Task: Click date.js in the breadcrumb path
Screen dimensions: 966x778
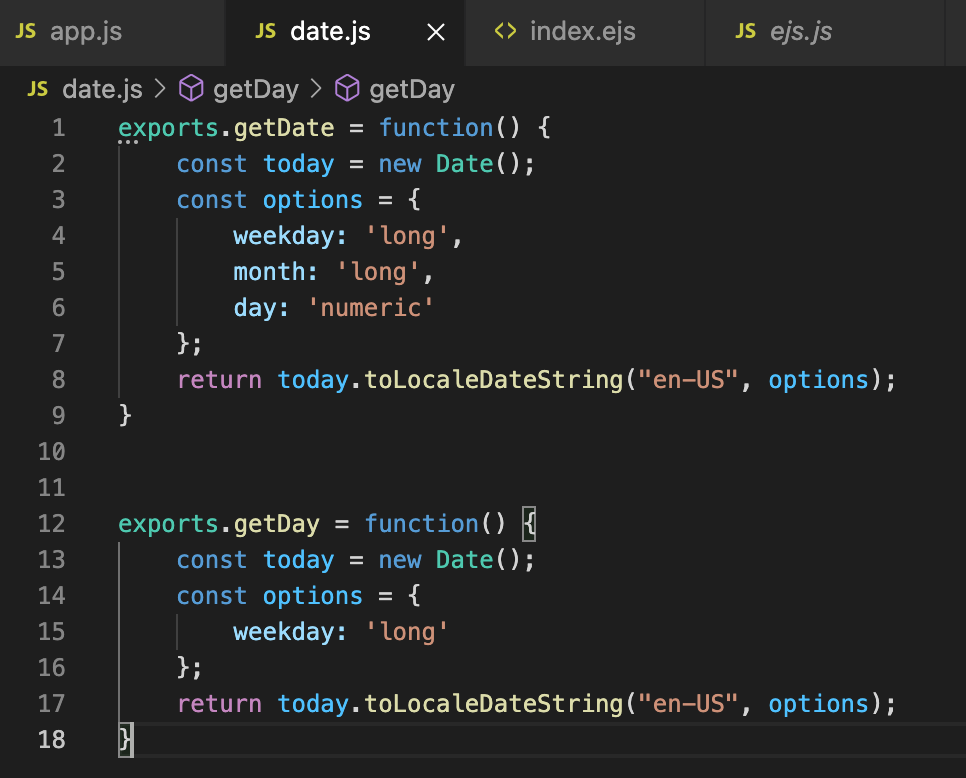Action: click(x=102, y=89)
